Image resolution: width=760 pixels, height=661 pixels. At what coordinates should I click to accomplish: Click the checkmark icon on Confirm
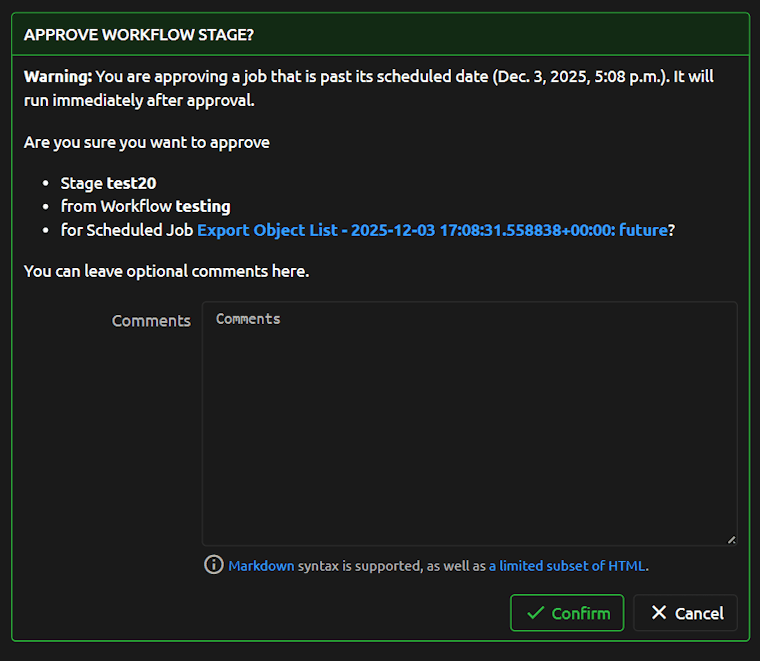click(535, 613)
